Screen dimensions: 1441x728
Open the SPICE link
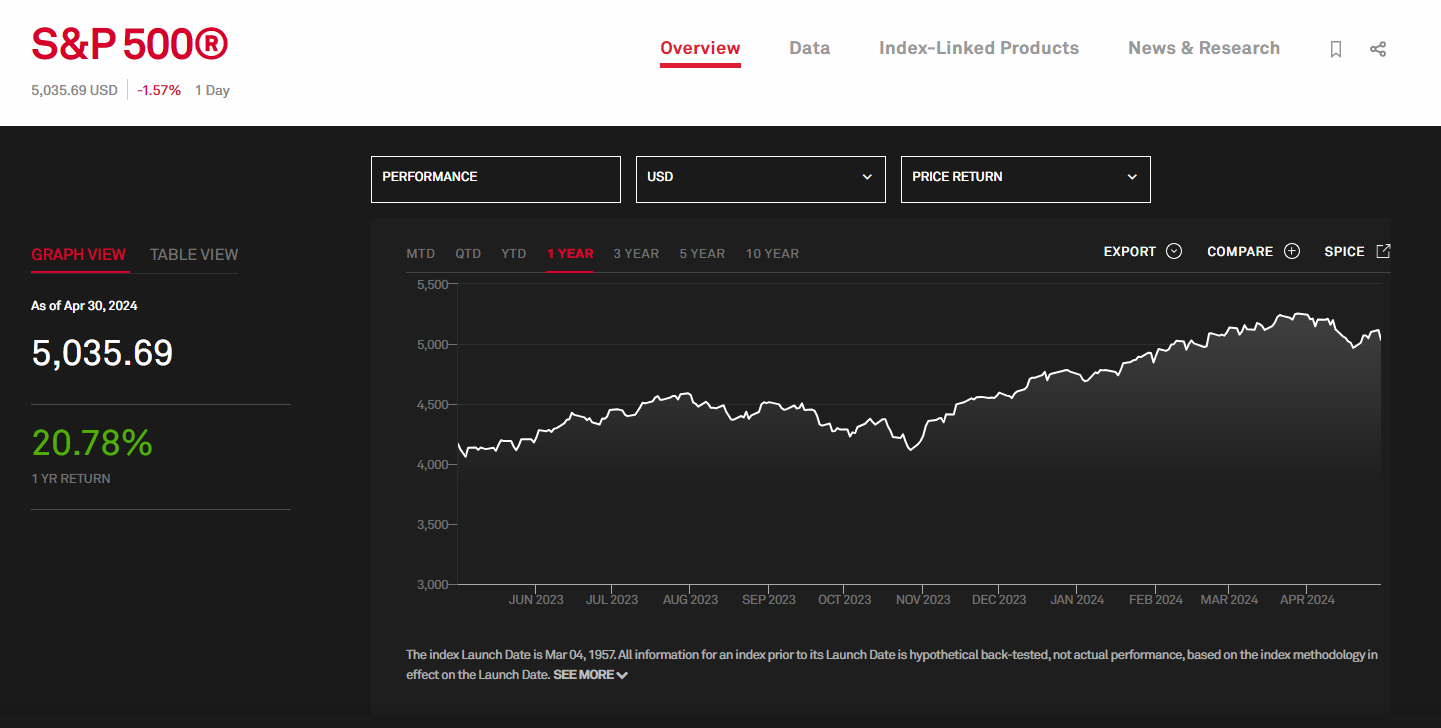[1357, 252]
